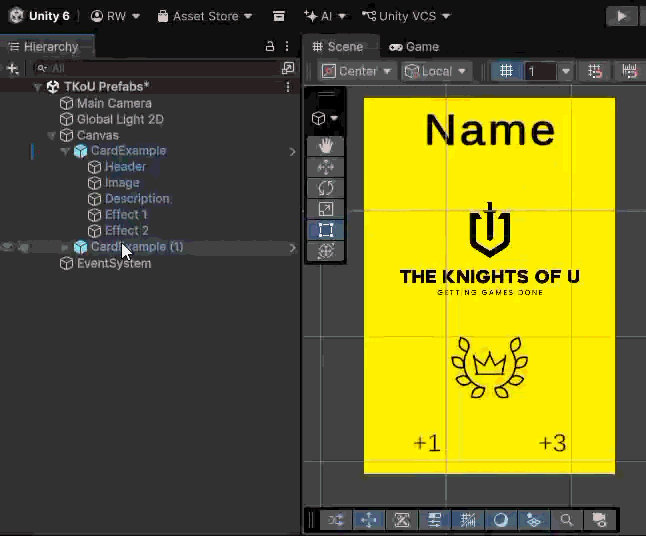Collapse the CardExample prefab

(65, 151)
